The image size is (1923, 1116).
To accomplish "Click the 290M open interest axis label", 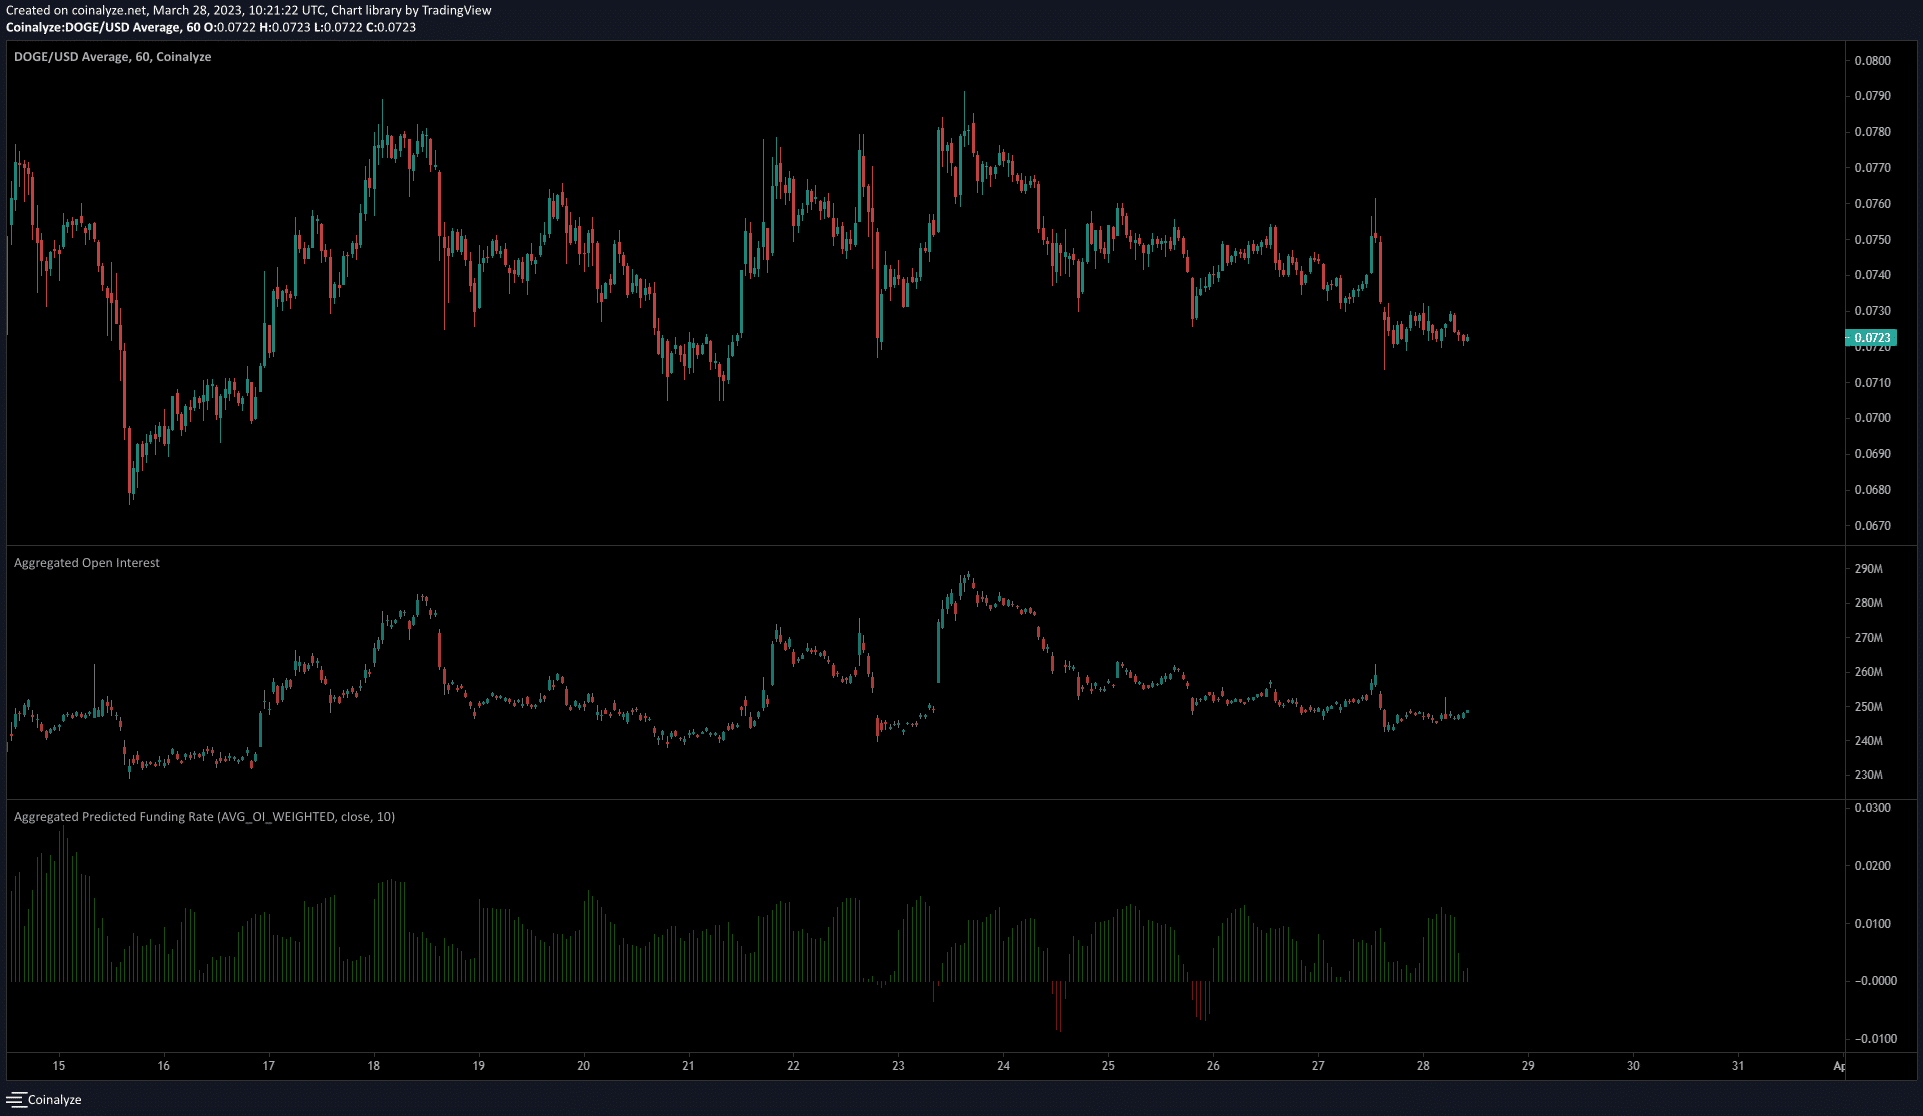I will click(x=1868, y=569).
